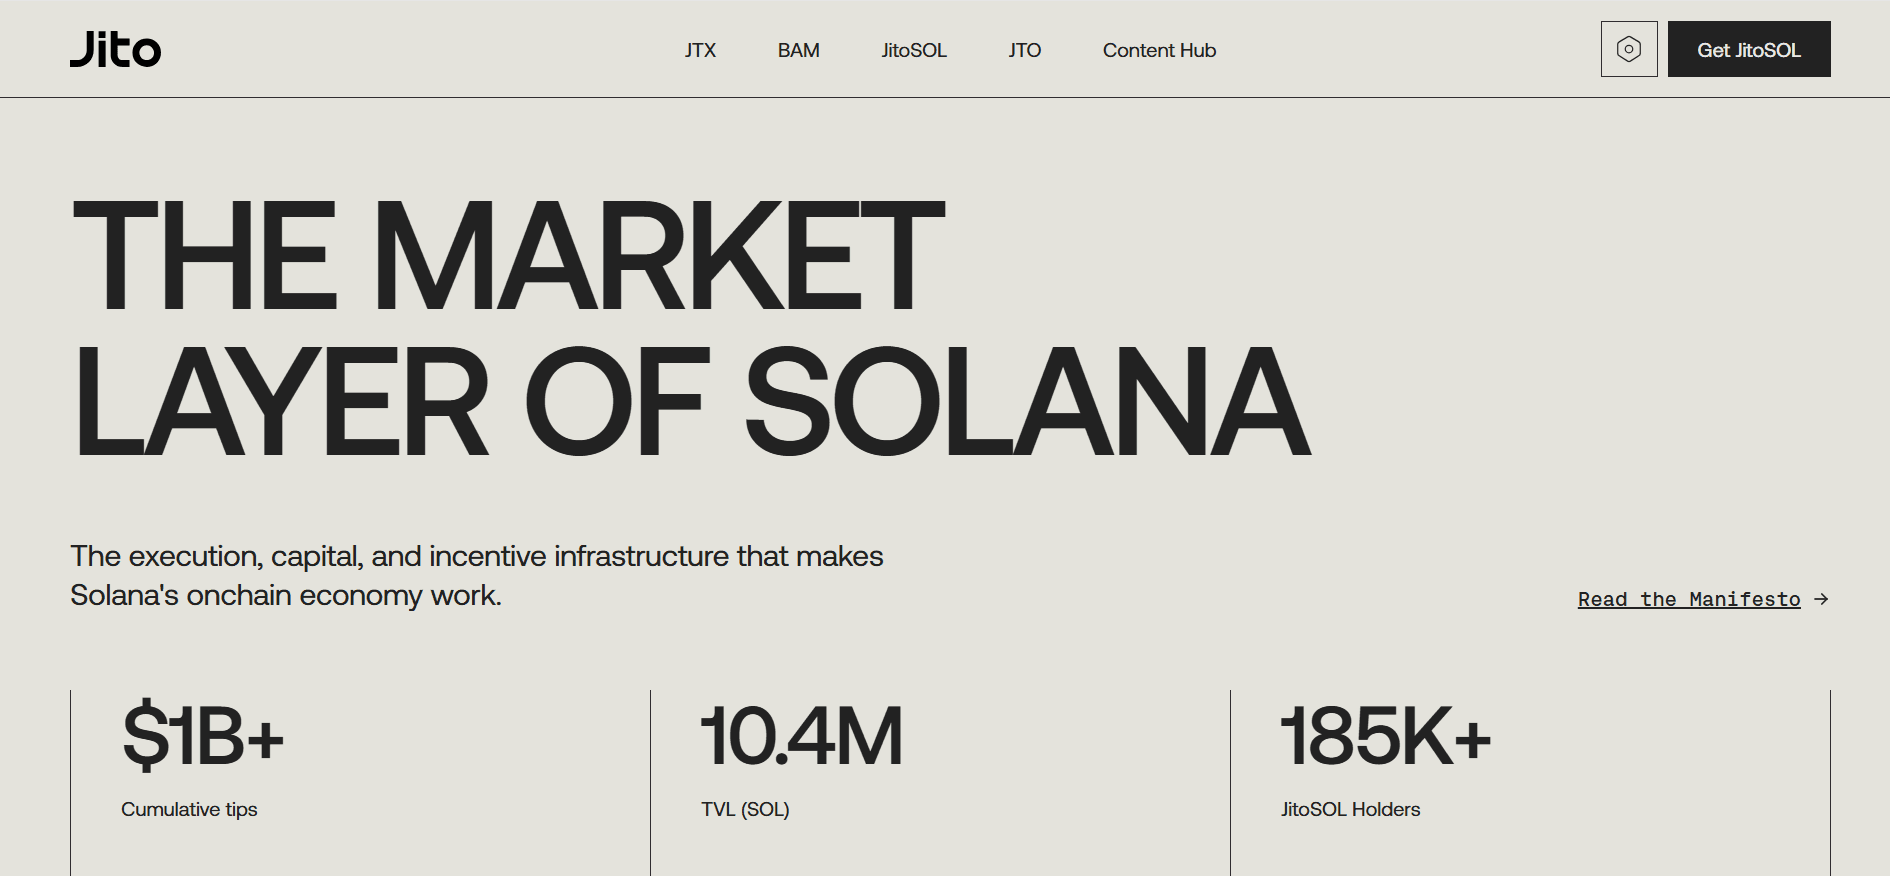Click the headline THE MARKET
This screenshot has width=1890, height=876.
point(508,255)
